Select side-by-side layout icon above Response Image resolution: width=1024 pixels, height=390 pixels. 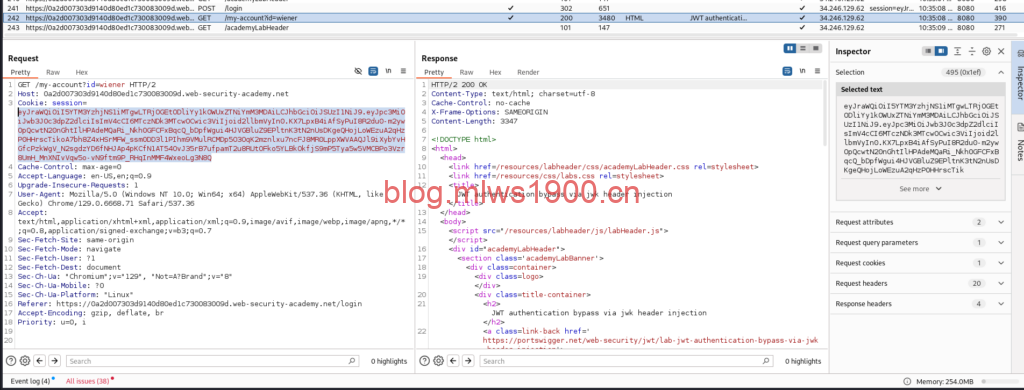tap(790, 48)
